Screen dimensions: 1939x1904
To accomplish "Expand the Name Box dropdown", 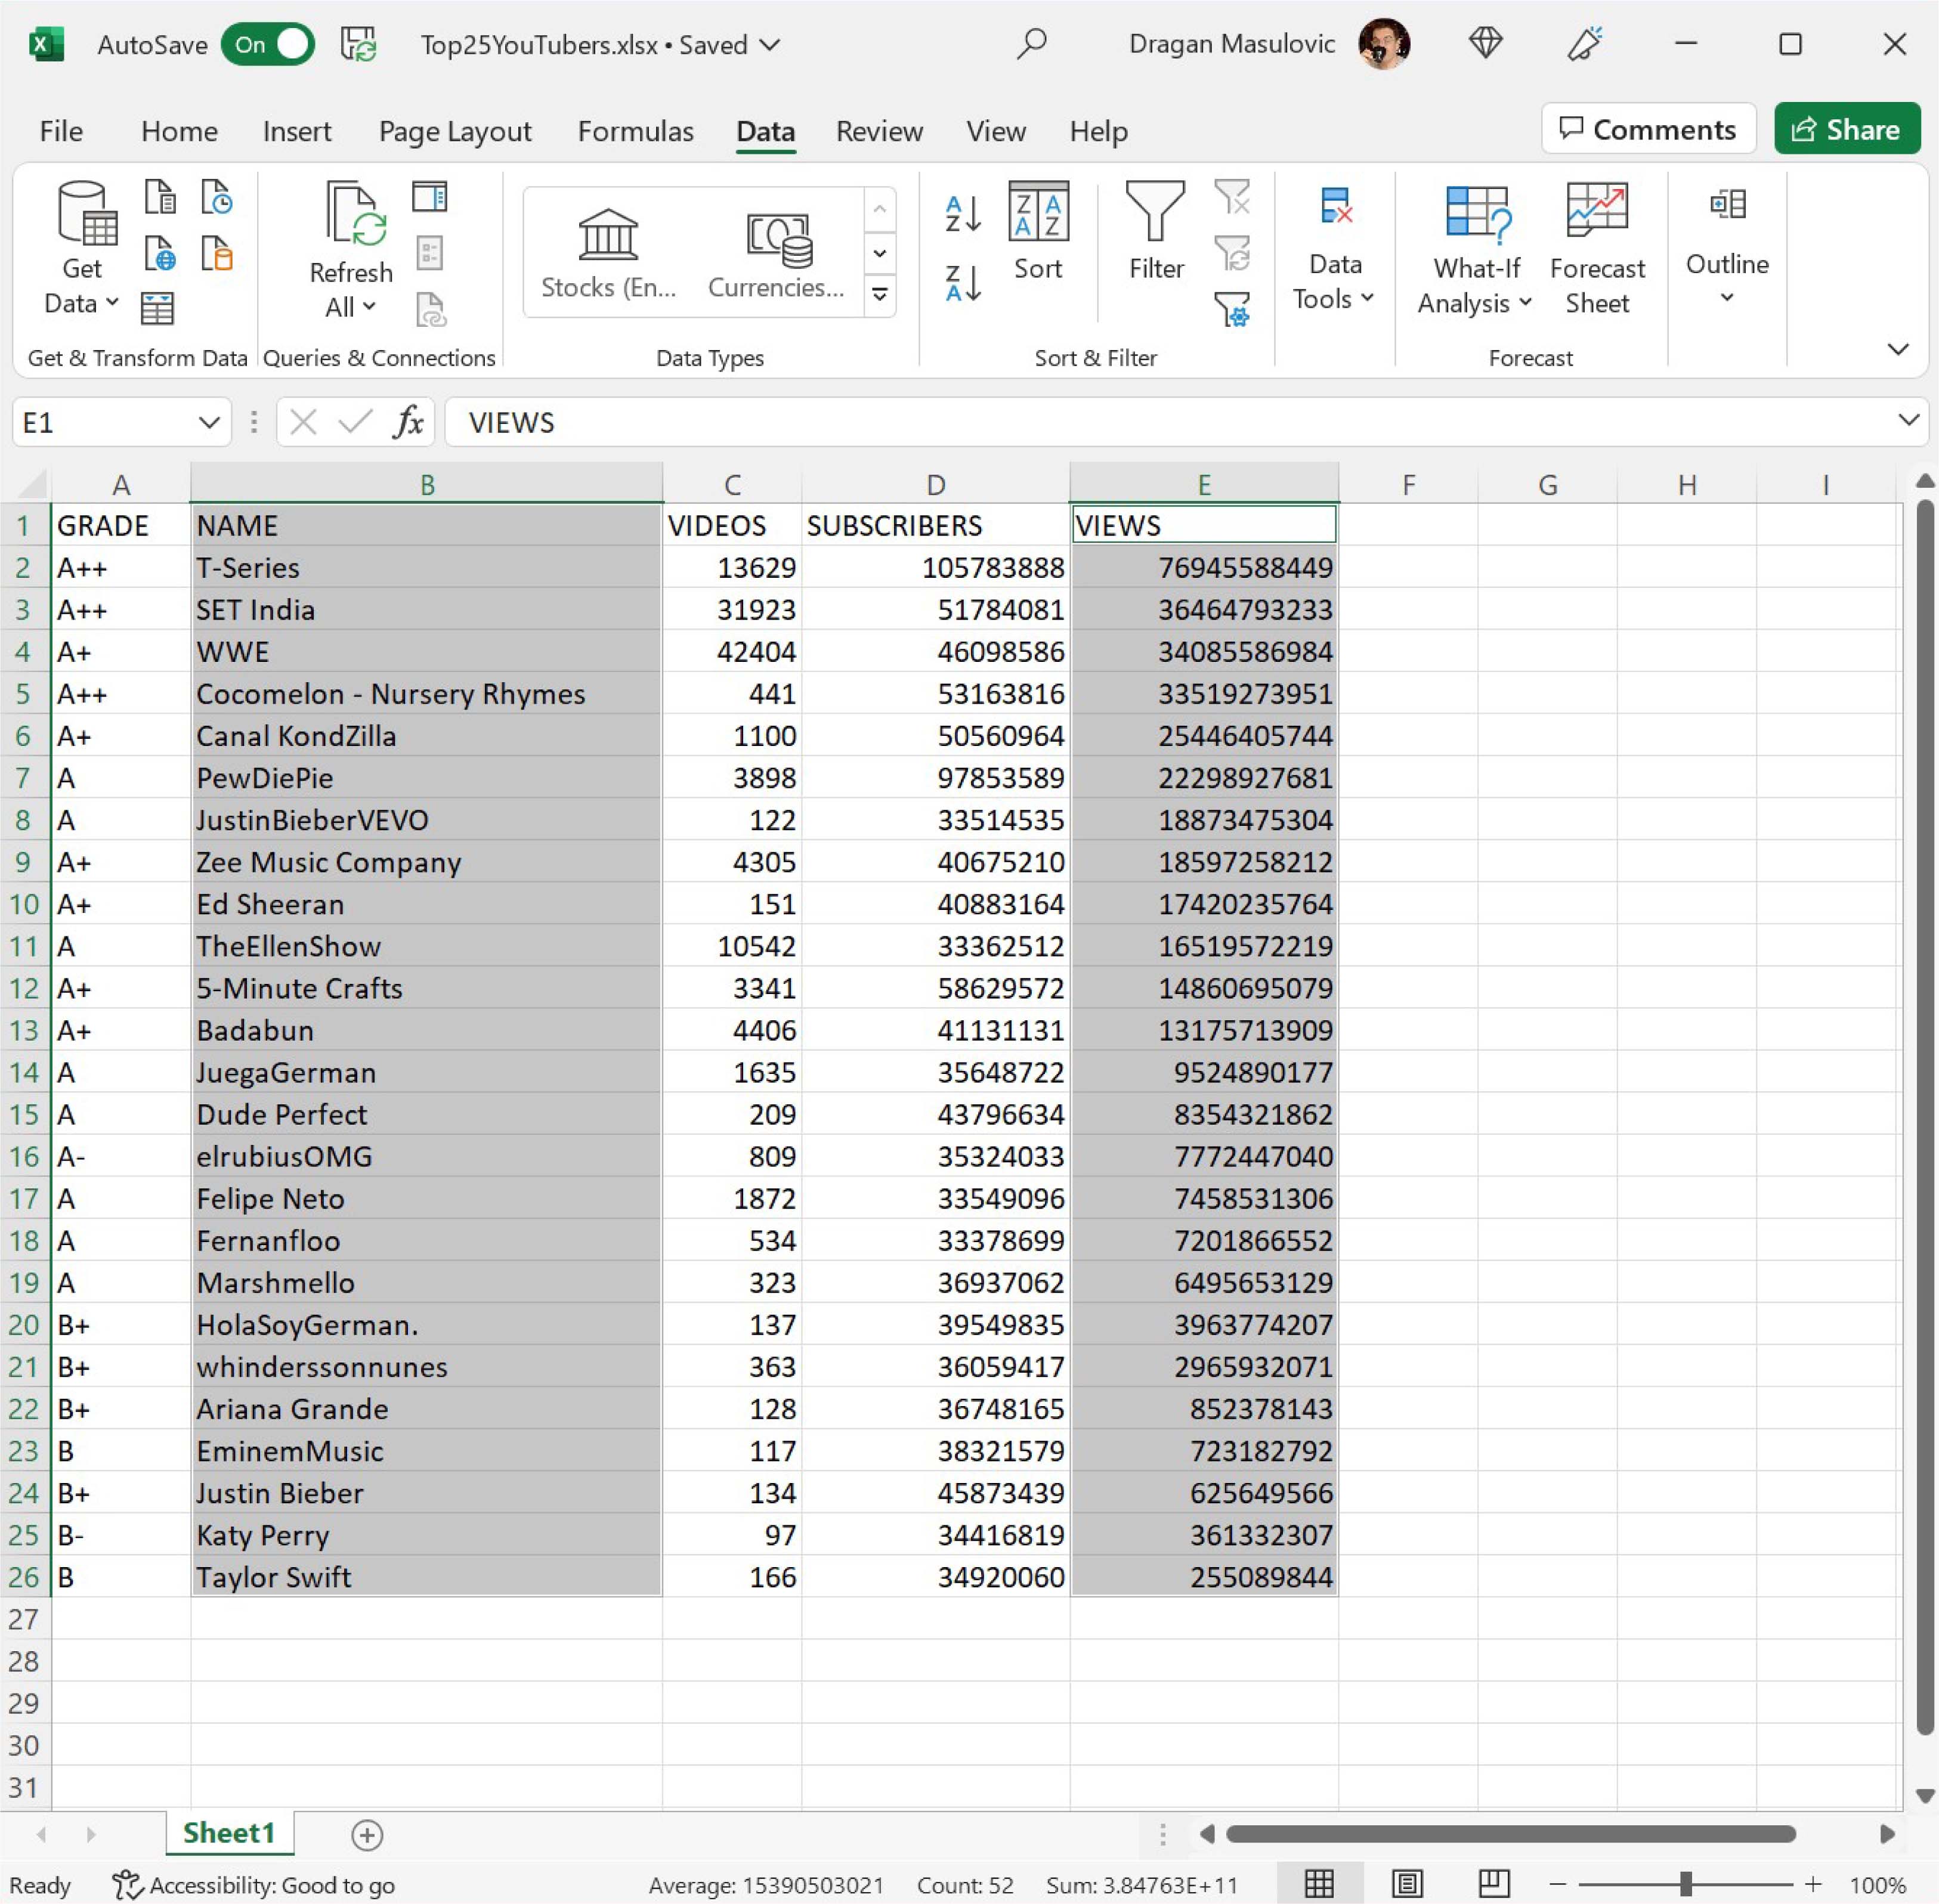I will [208, 423].
